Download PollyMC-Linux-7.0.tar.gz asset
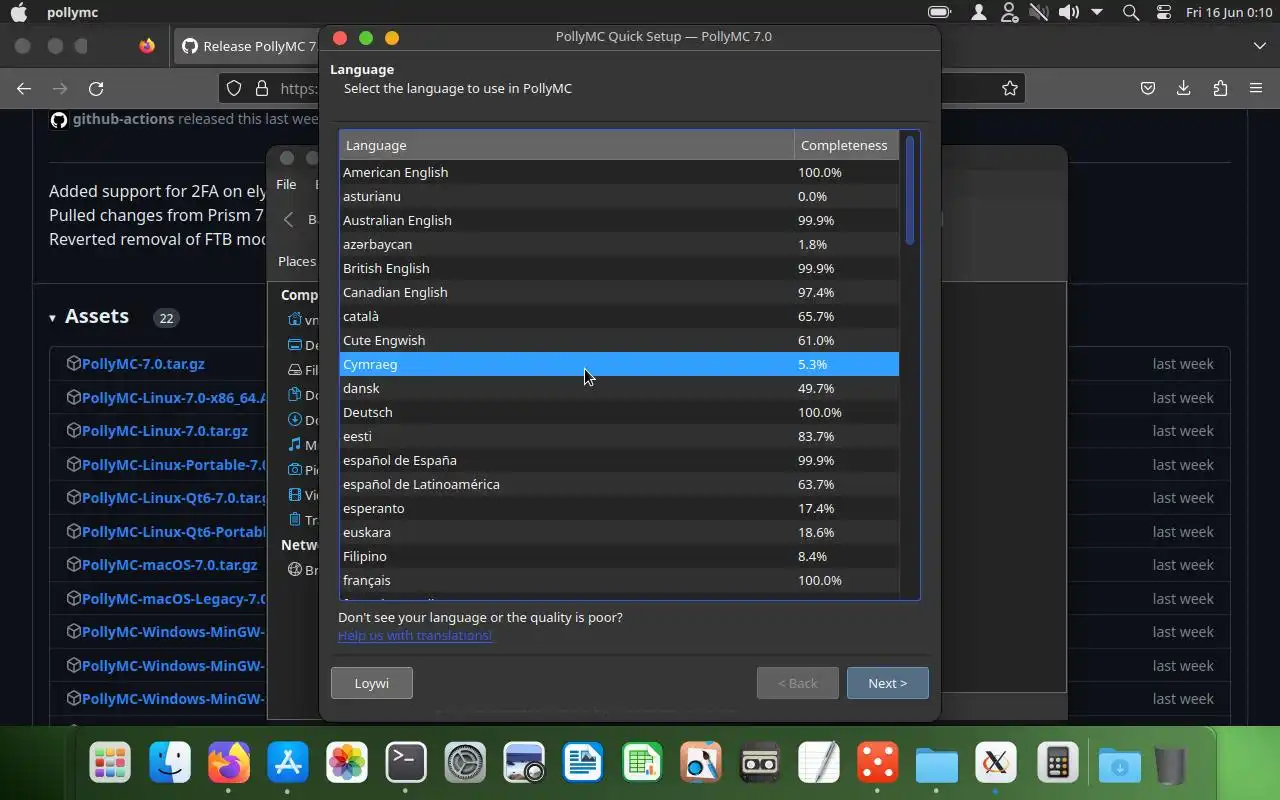The image size is (1280, 800). click(165, 431)
